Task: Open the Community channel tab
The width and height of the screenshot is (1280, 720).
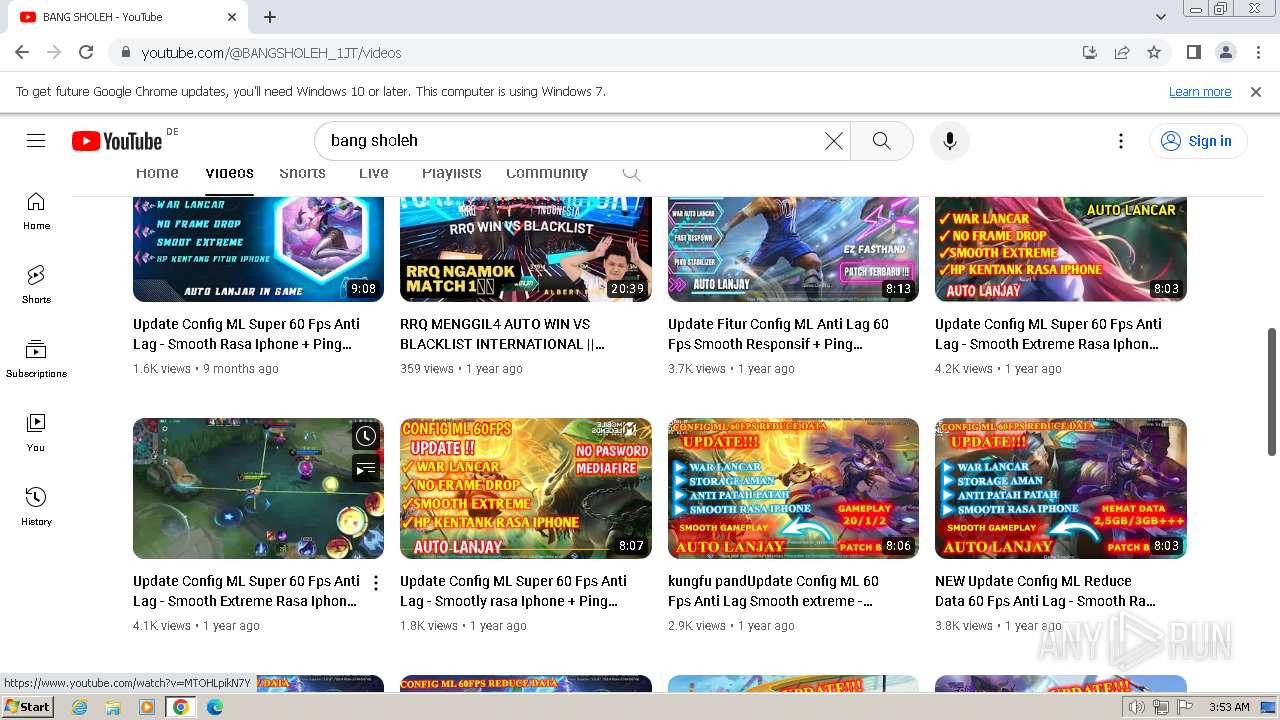Action: 546,173
